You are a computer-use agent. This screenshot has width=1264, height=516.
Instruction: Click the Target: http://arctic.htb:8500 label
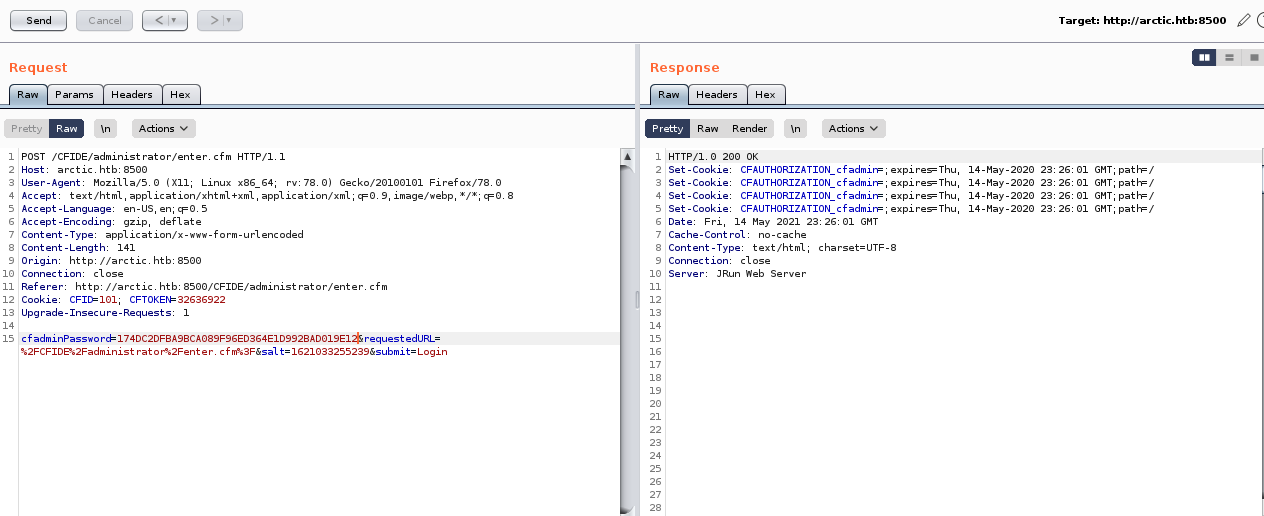point(1142,20)
